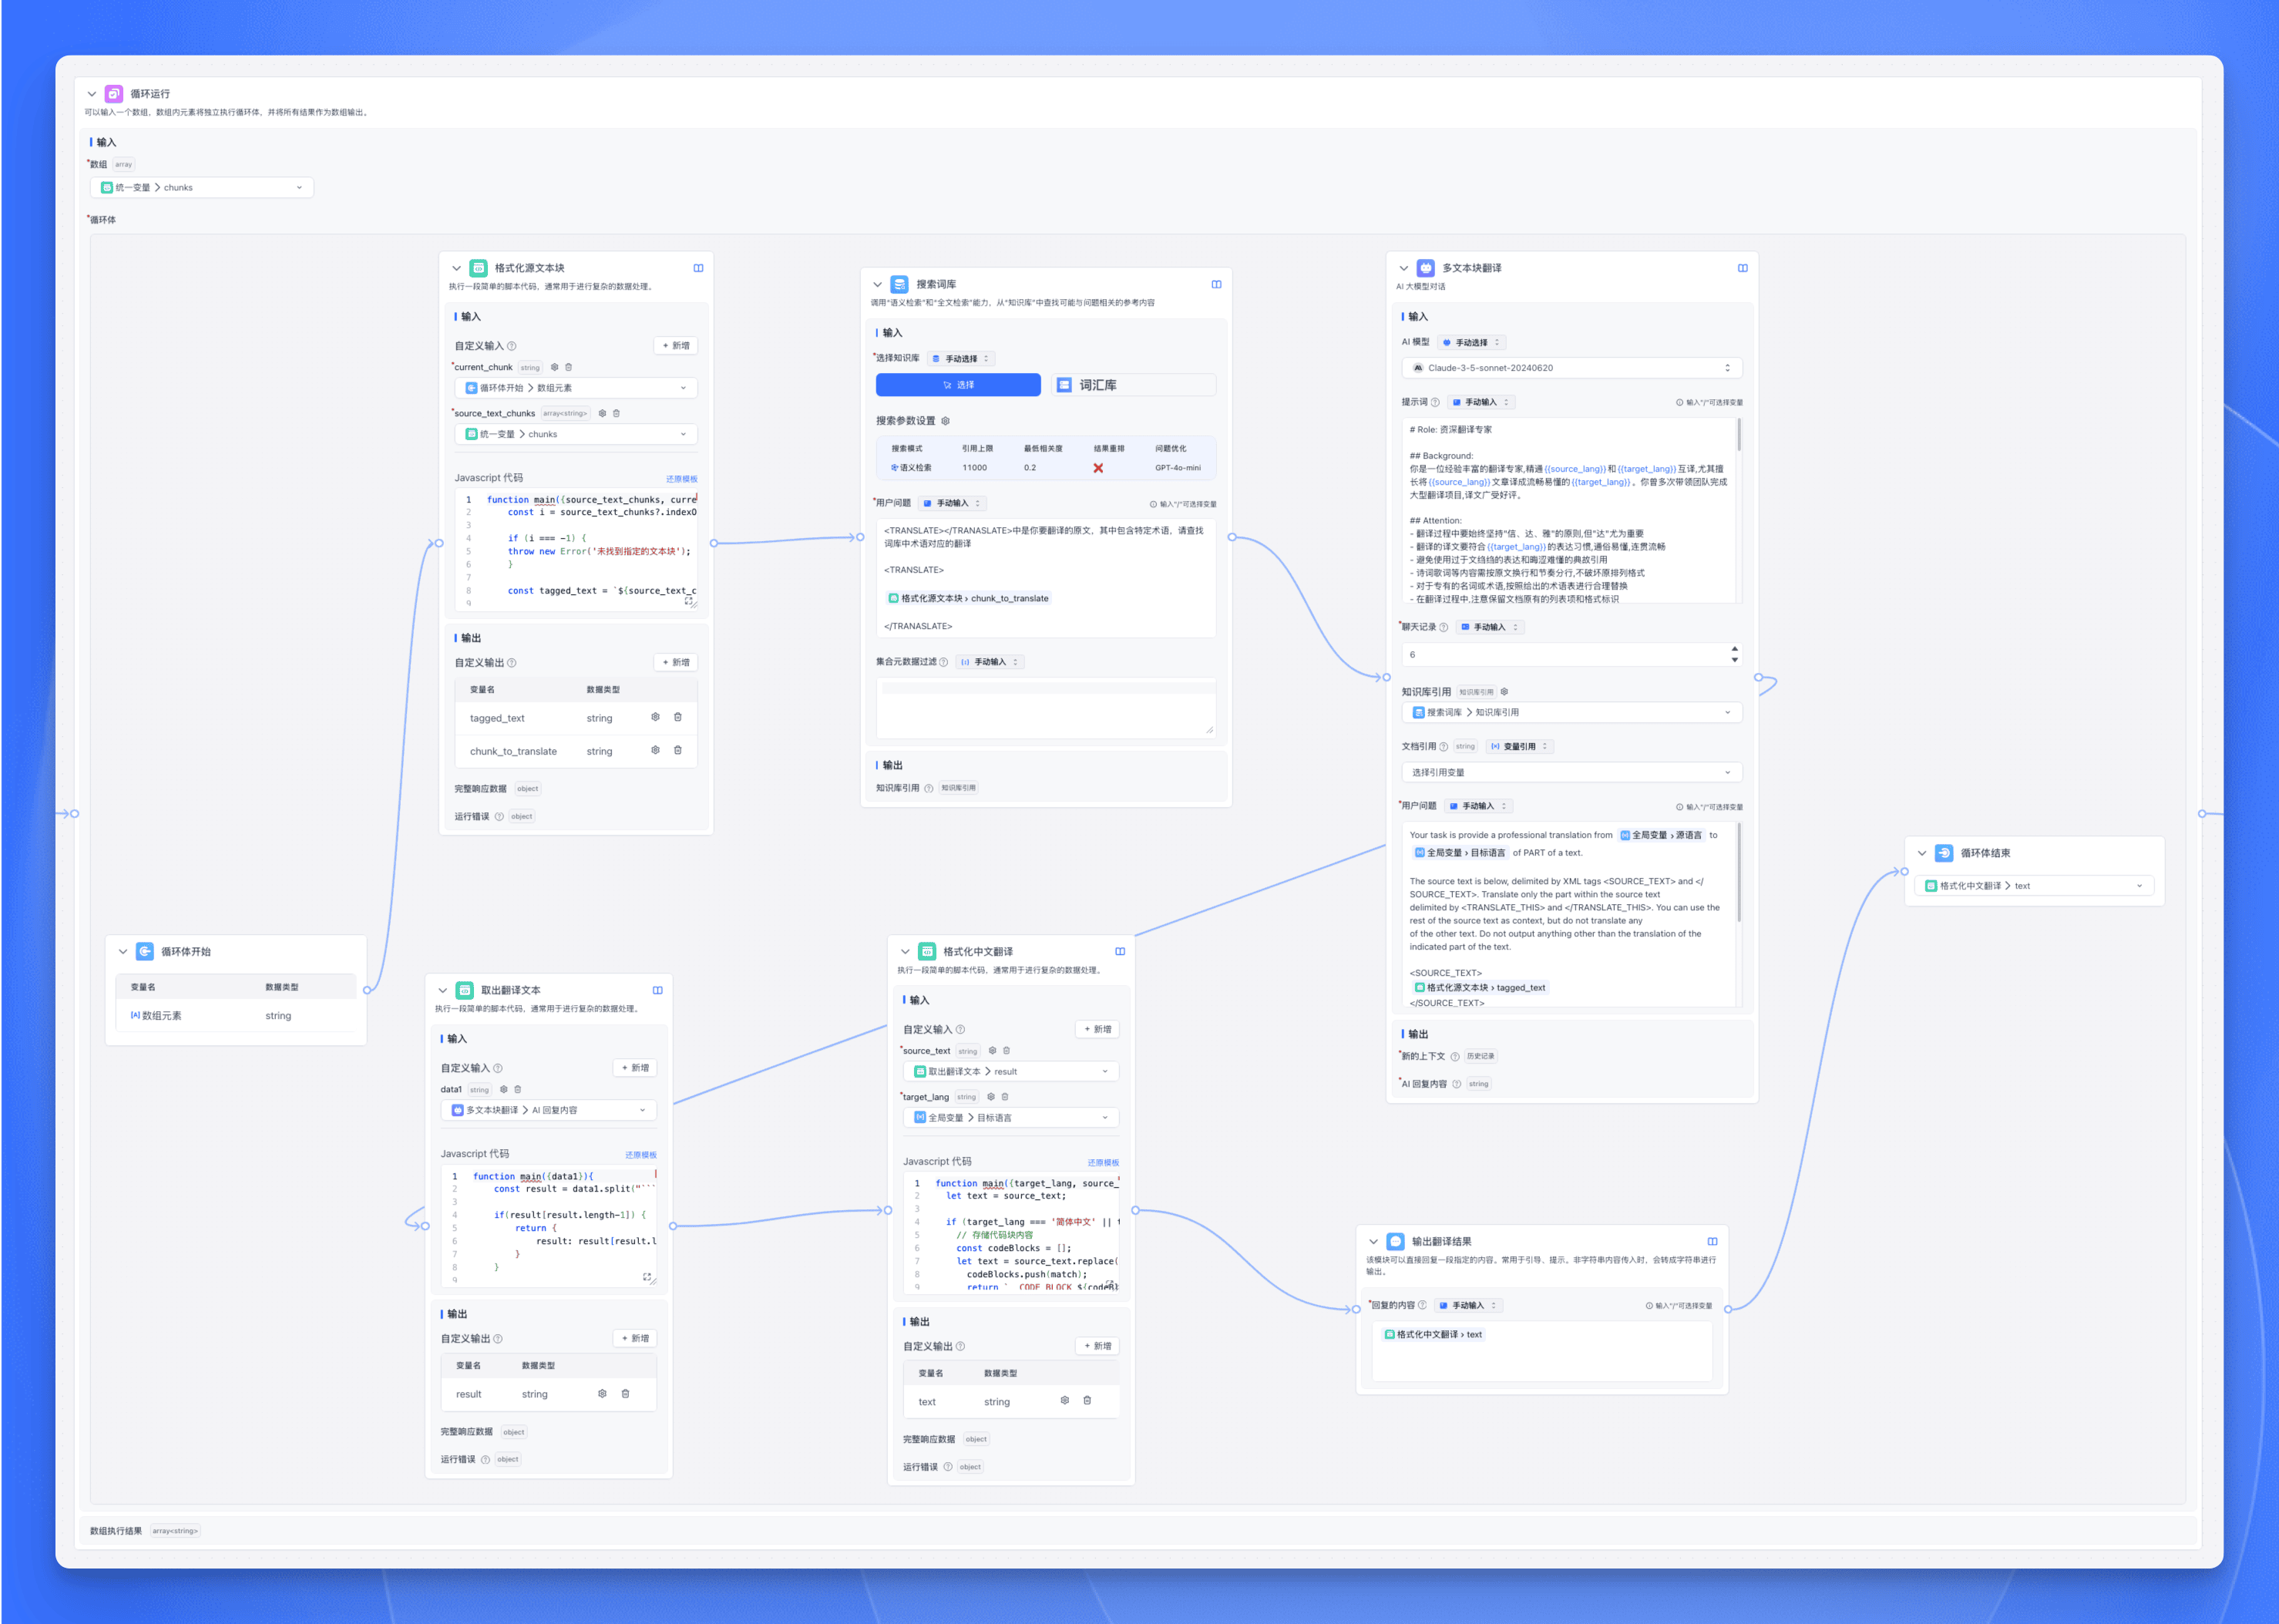Open gear beside 知识库引用 in 多文本块翻译
Viewport: 2279px width, 1624px height.
pyautogui.click(x=1504, y=692)
